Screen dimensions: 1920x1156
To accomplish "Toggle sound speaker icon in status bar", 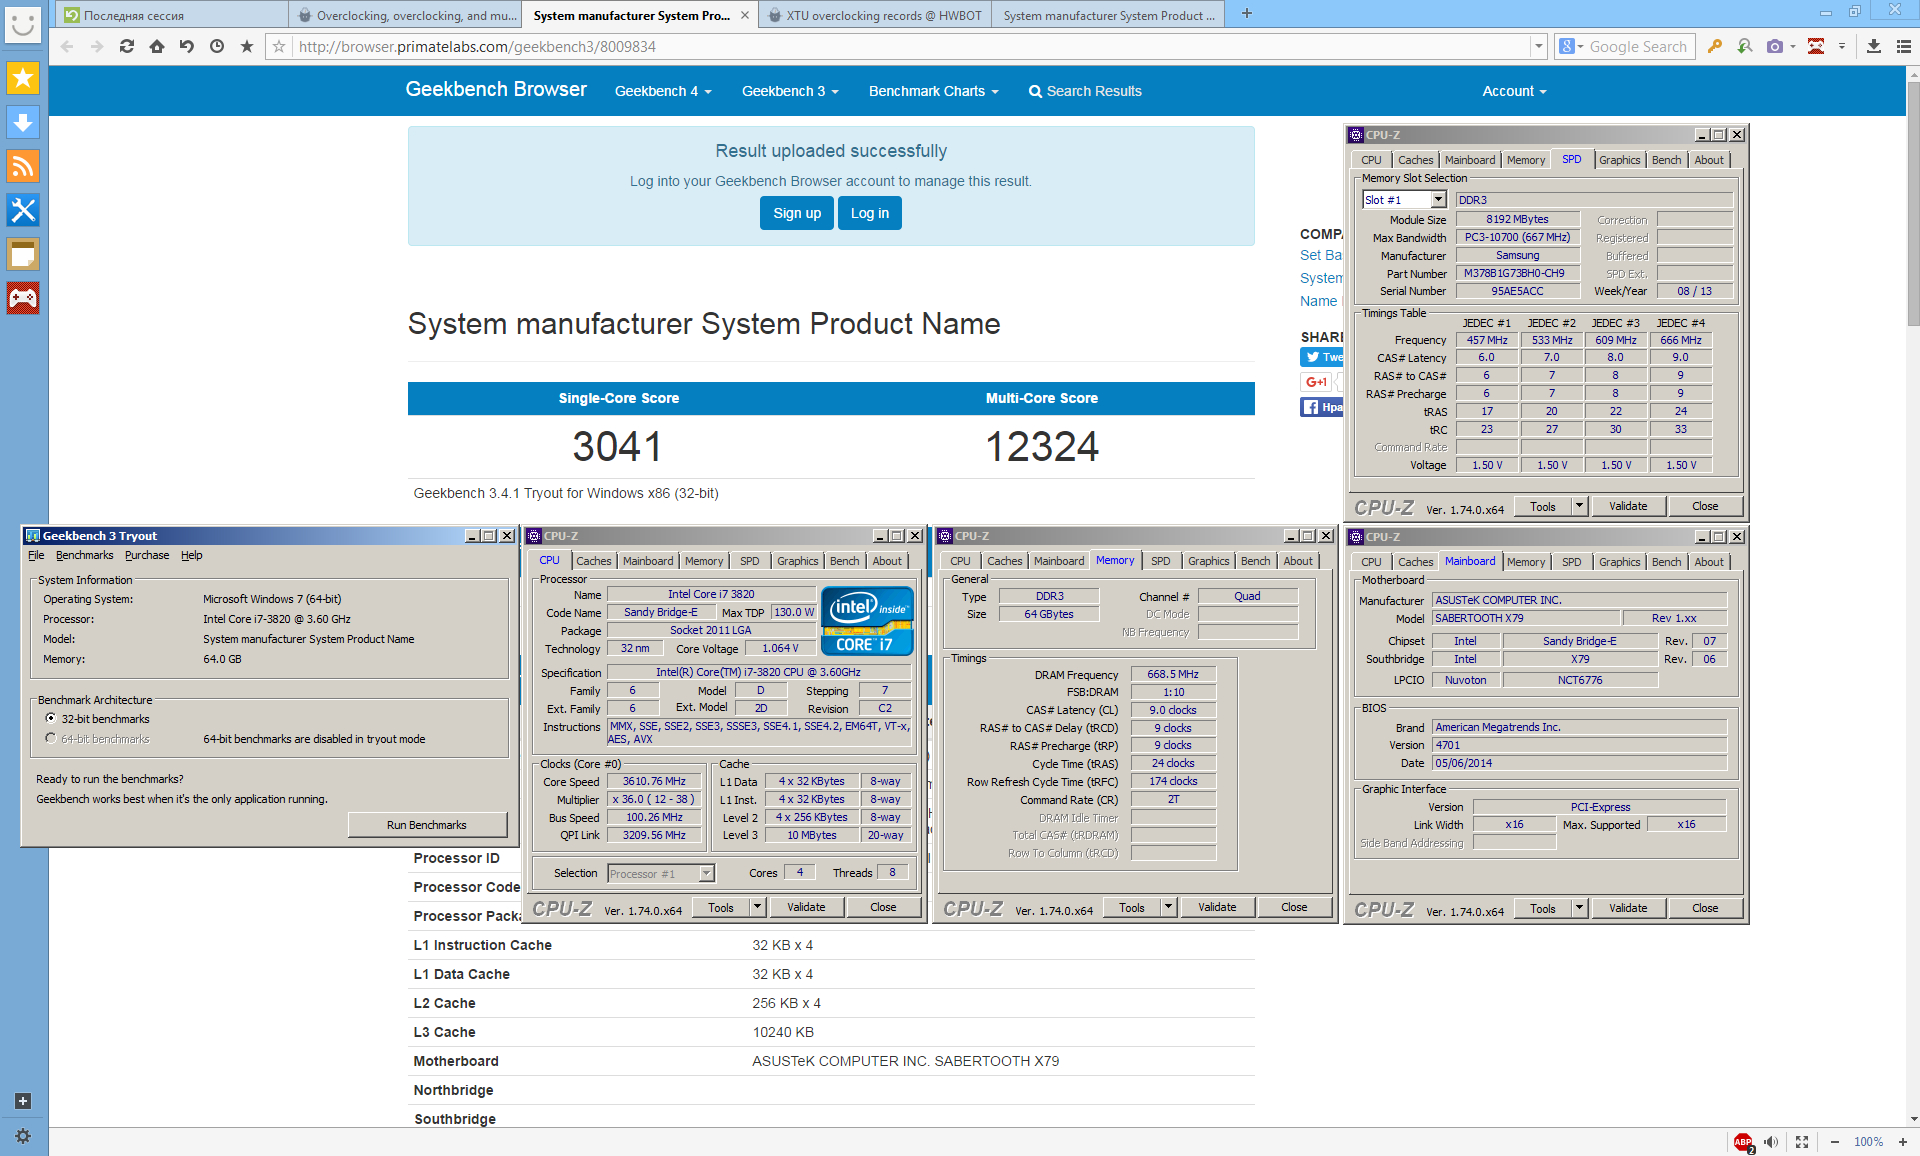I will click(1771, 1142).
